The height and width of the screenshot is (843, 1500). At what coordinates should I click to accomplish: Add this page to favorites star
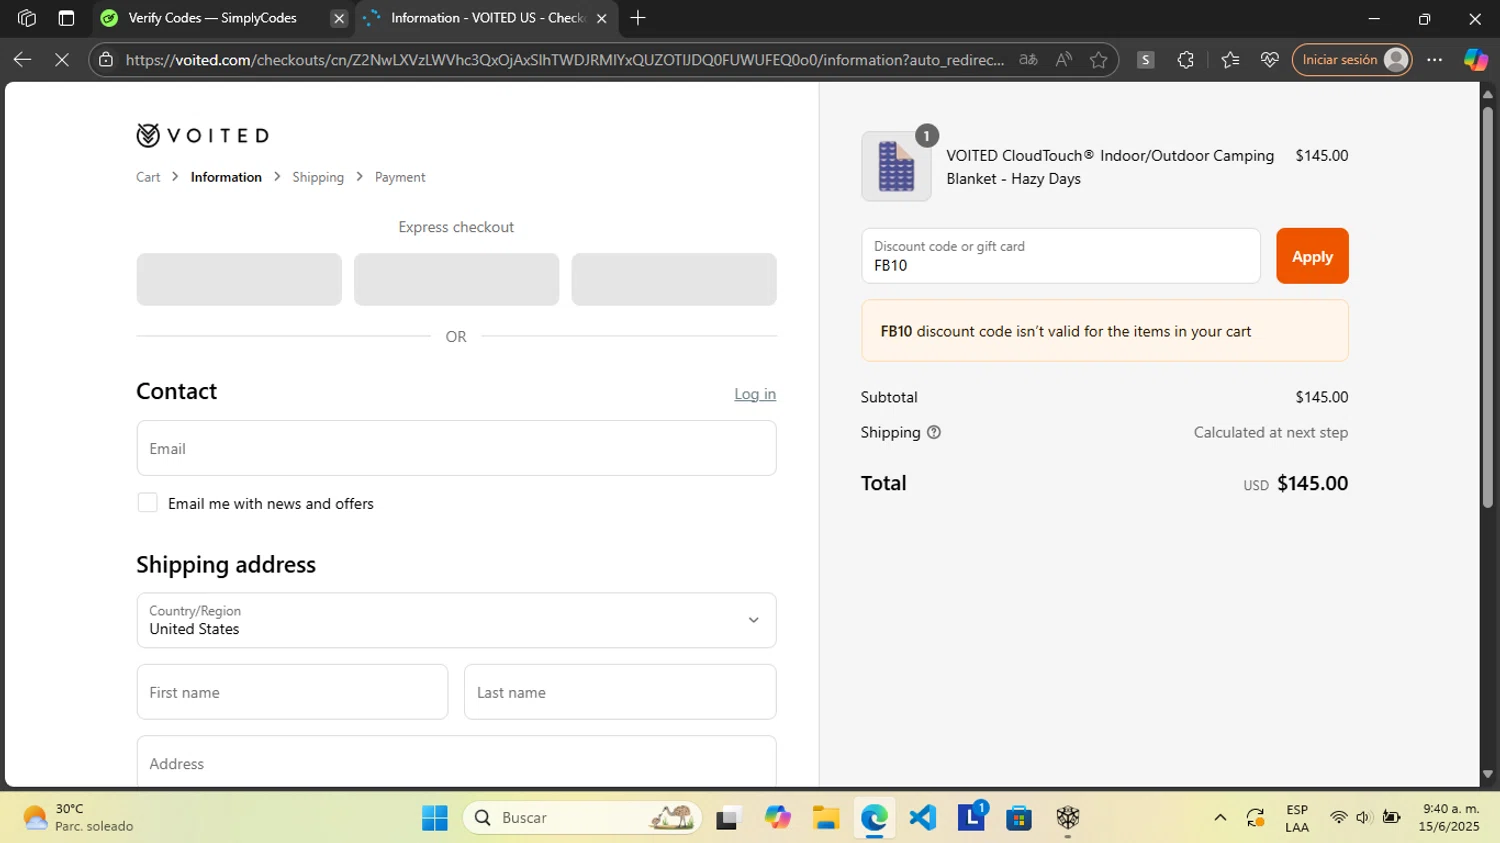coord(1098,60)
